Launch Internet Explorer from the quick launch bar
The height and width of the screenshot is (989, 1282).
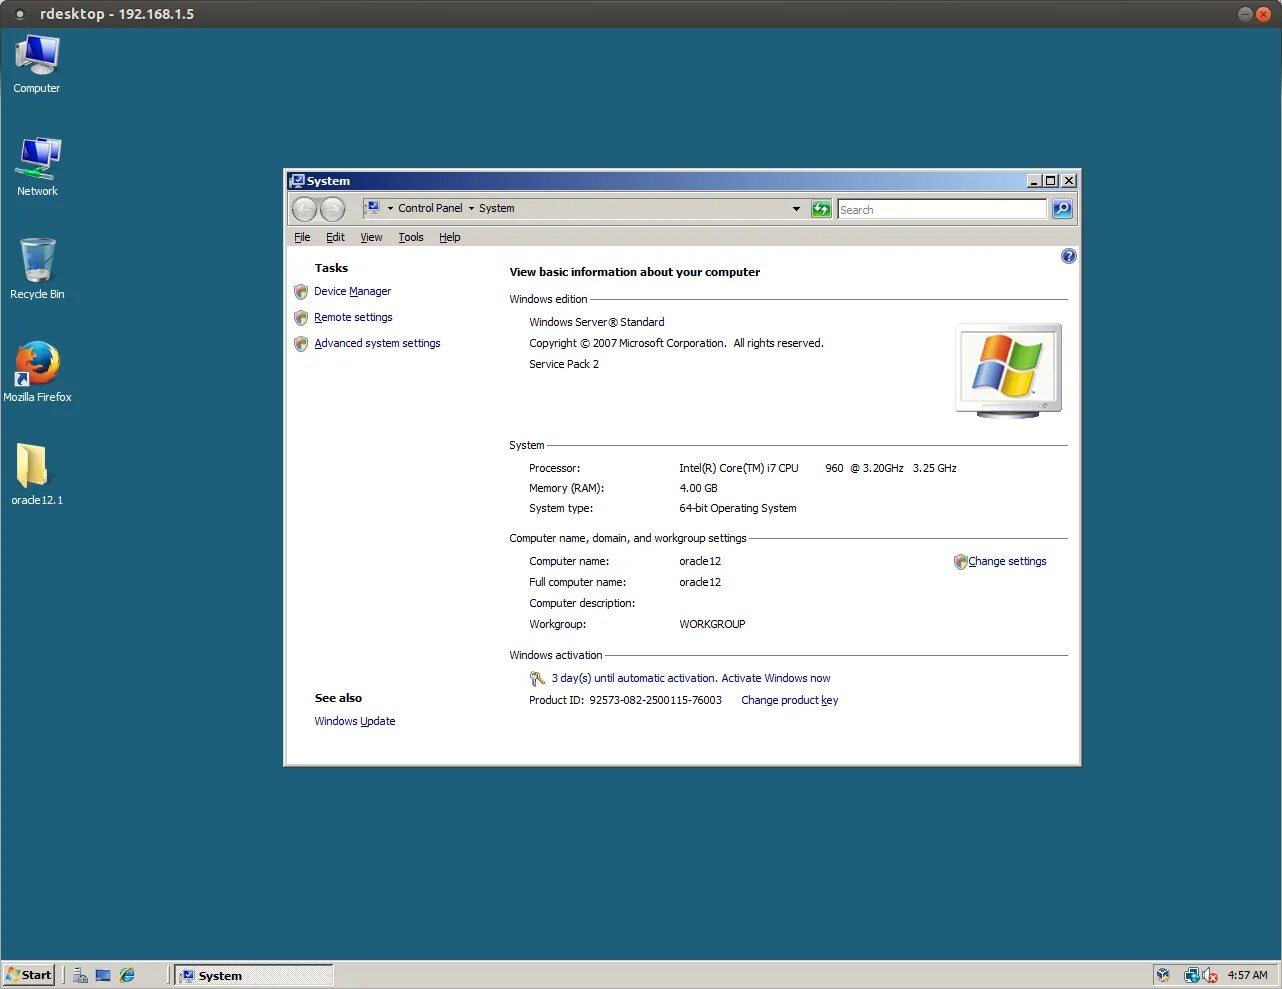click(127, 975)
